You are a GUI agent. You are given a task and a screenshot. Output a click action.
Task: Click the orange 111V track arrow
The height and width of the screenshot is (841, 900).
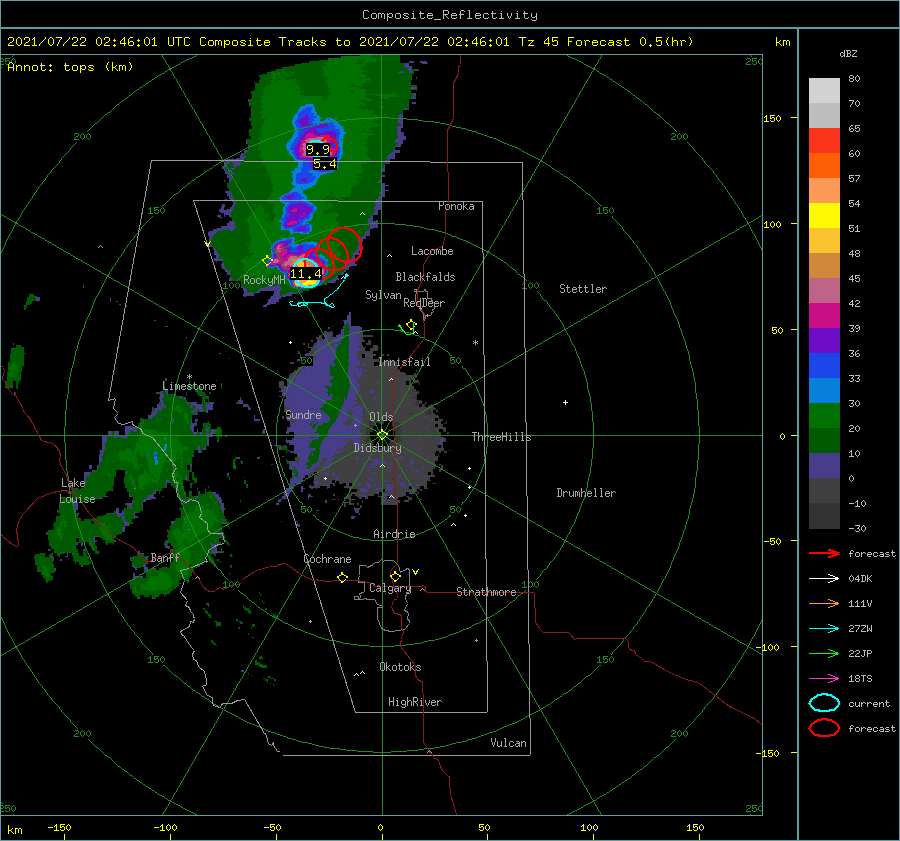click(824, 603)
